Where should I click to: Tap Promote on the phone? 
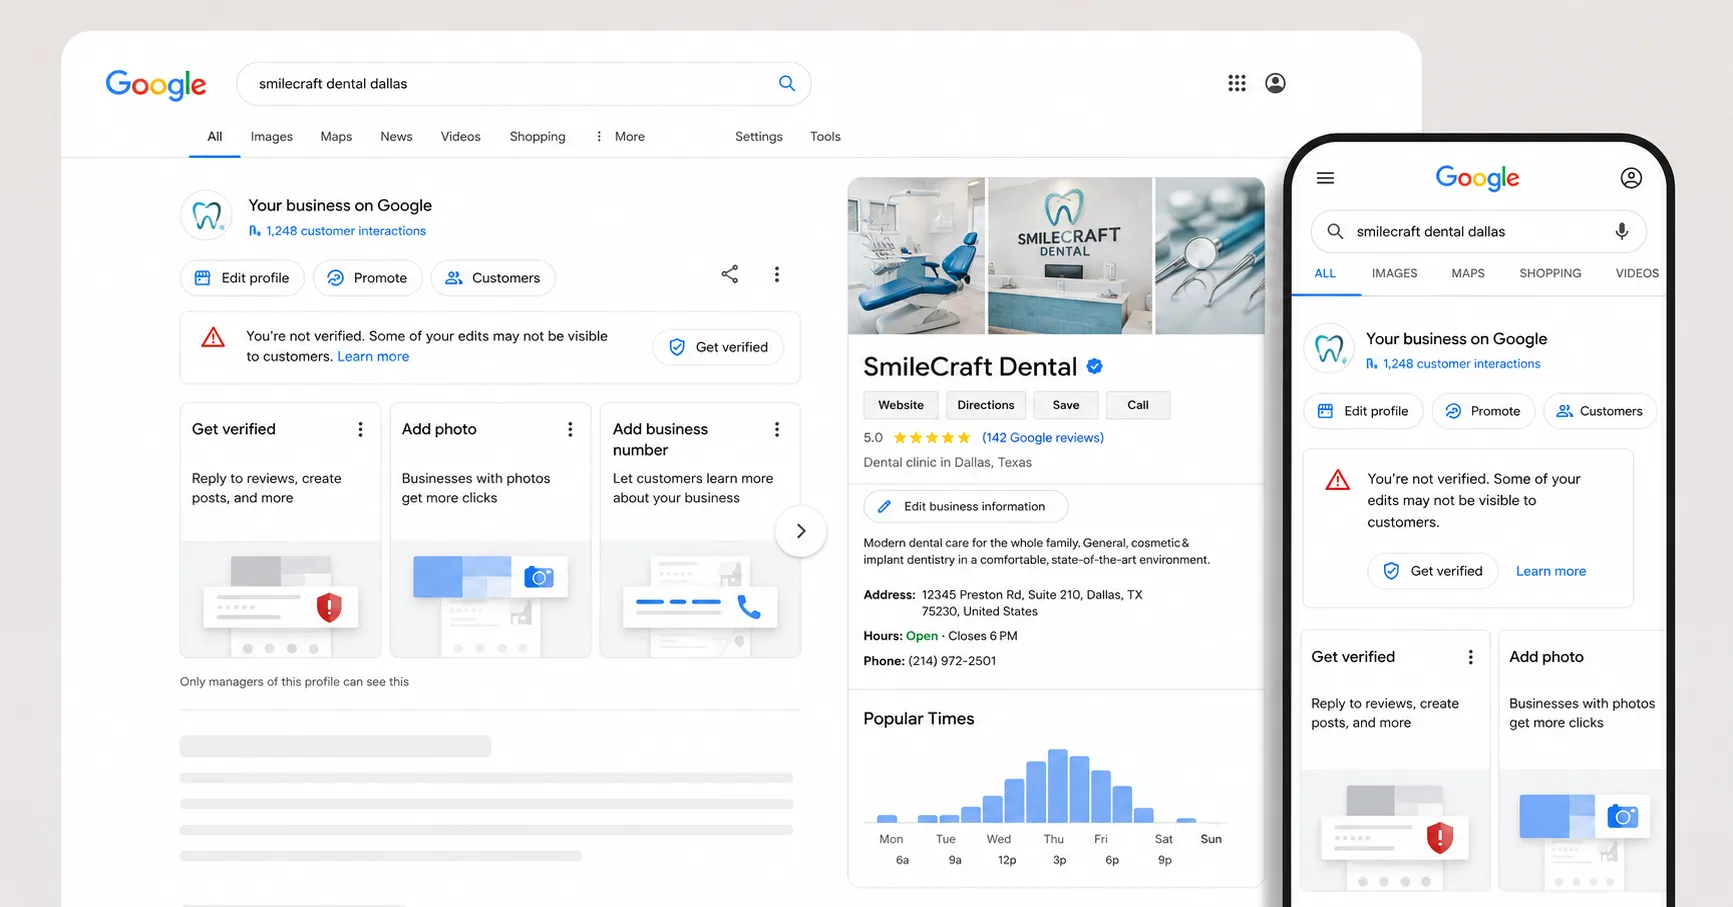1483,411
